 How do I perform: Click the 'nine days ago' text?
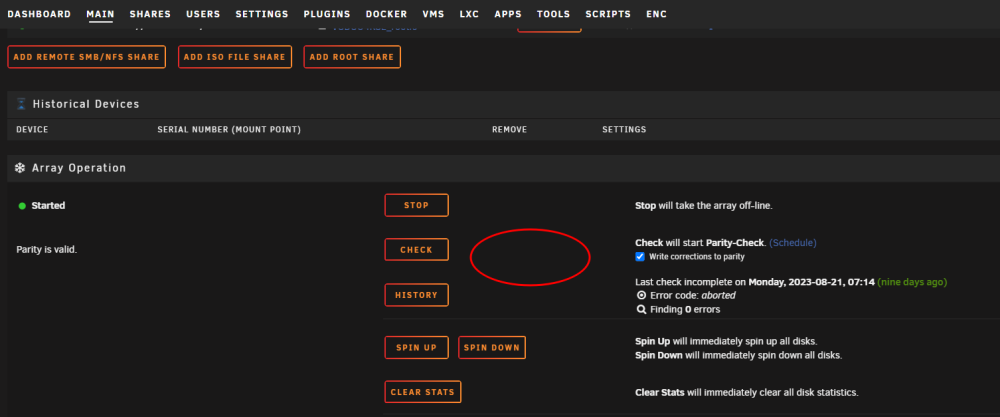pos(913,282)
